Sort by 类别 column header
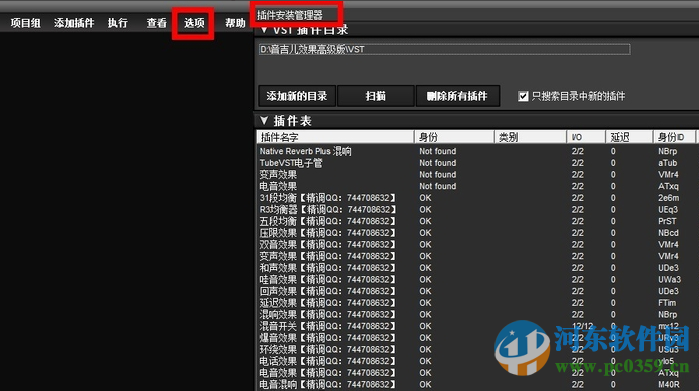699x391 pixels. [530, 137]
